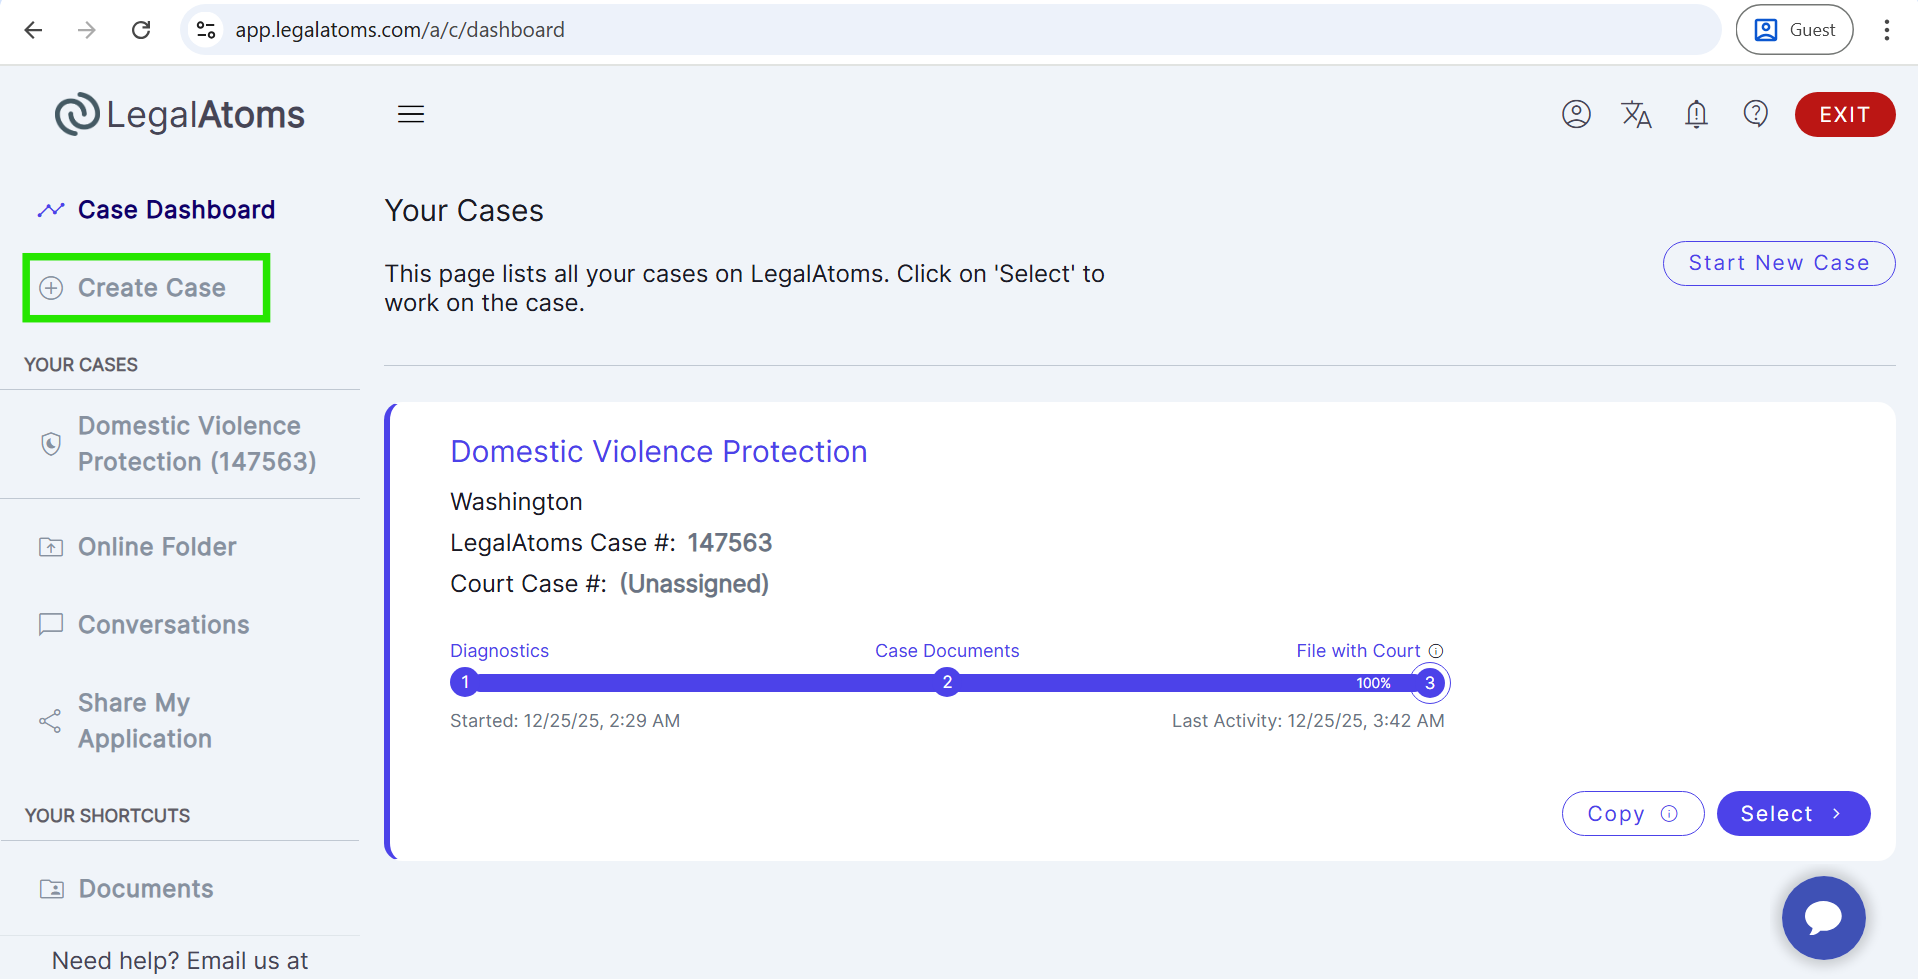Open the Guest profile menu
The height and width of the screenshot is (979, 1918).
(x=1794, y=30)
